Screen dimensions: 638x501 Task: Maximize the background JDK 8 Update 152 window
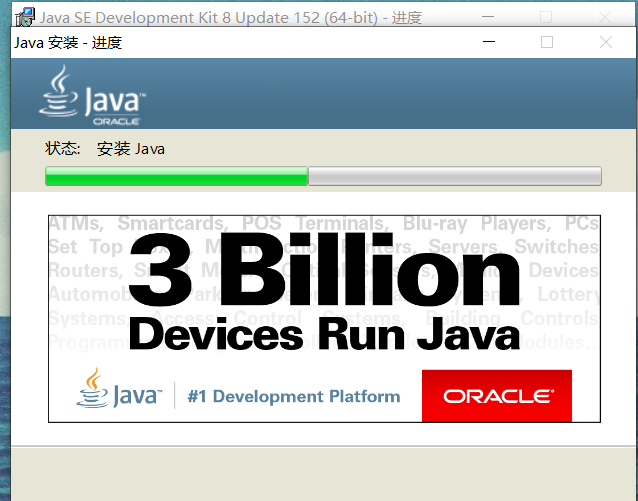(546, 17)
